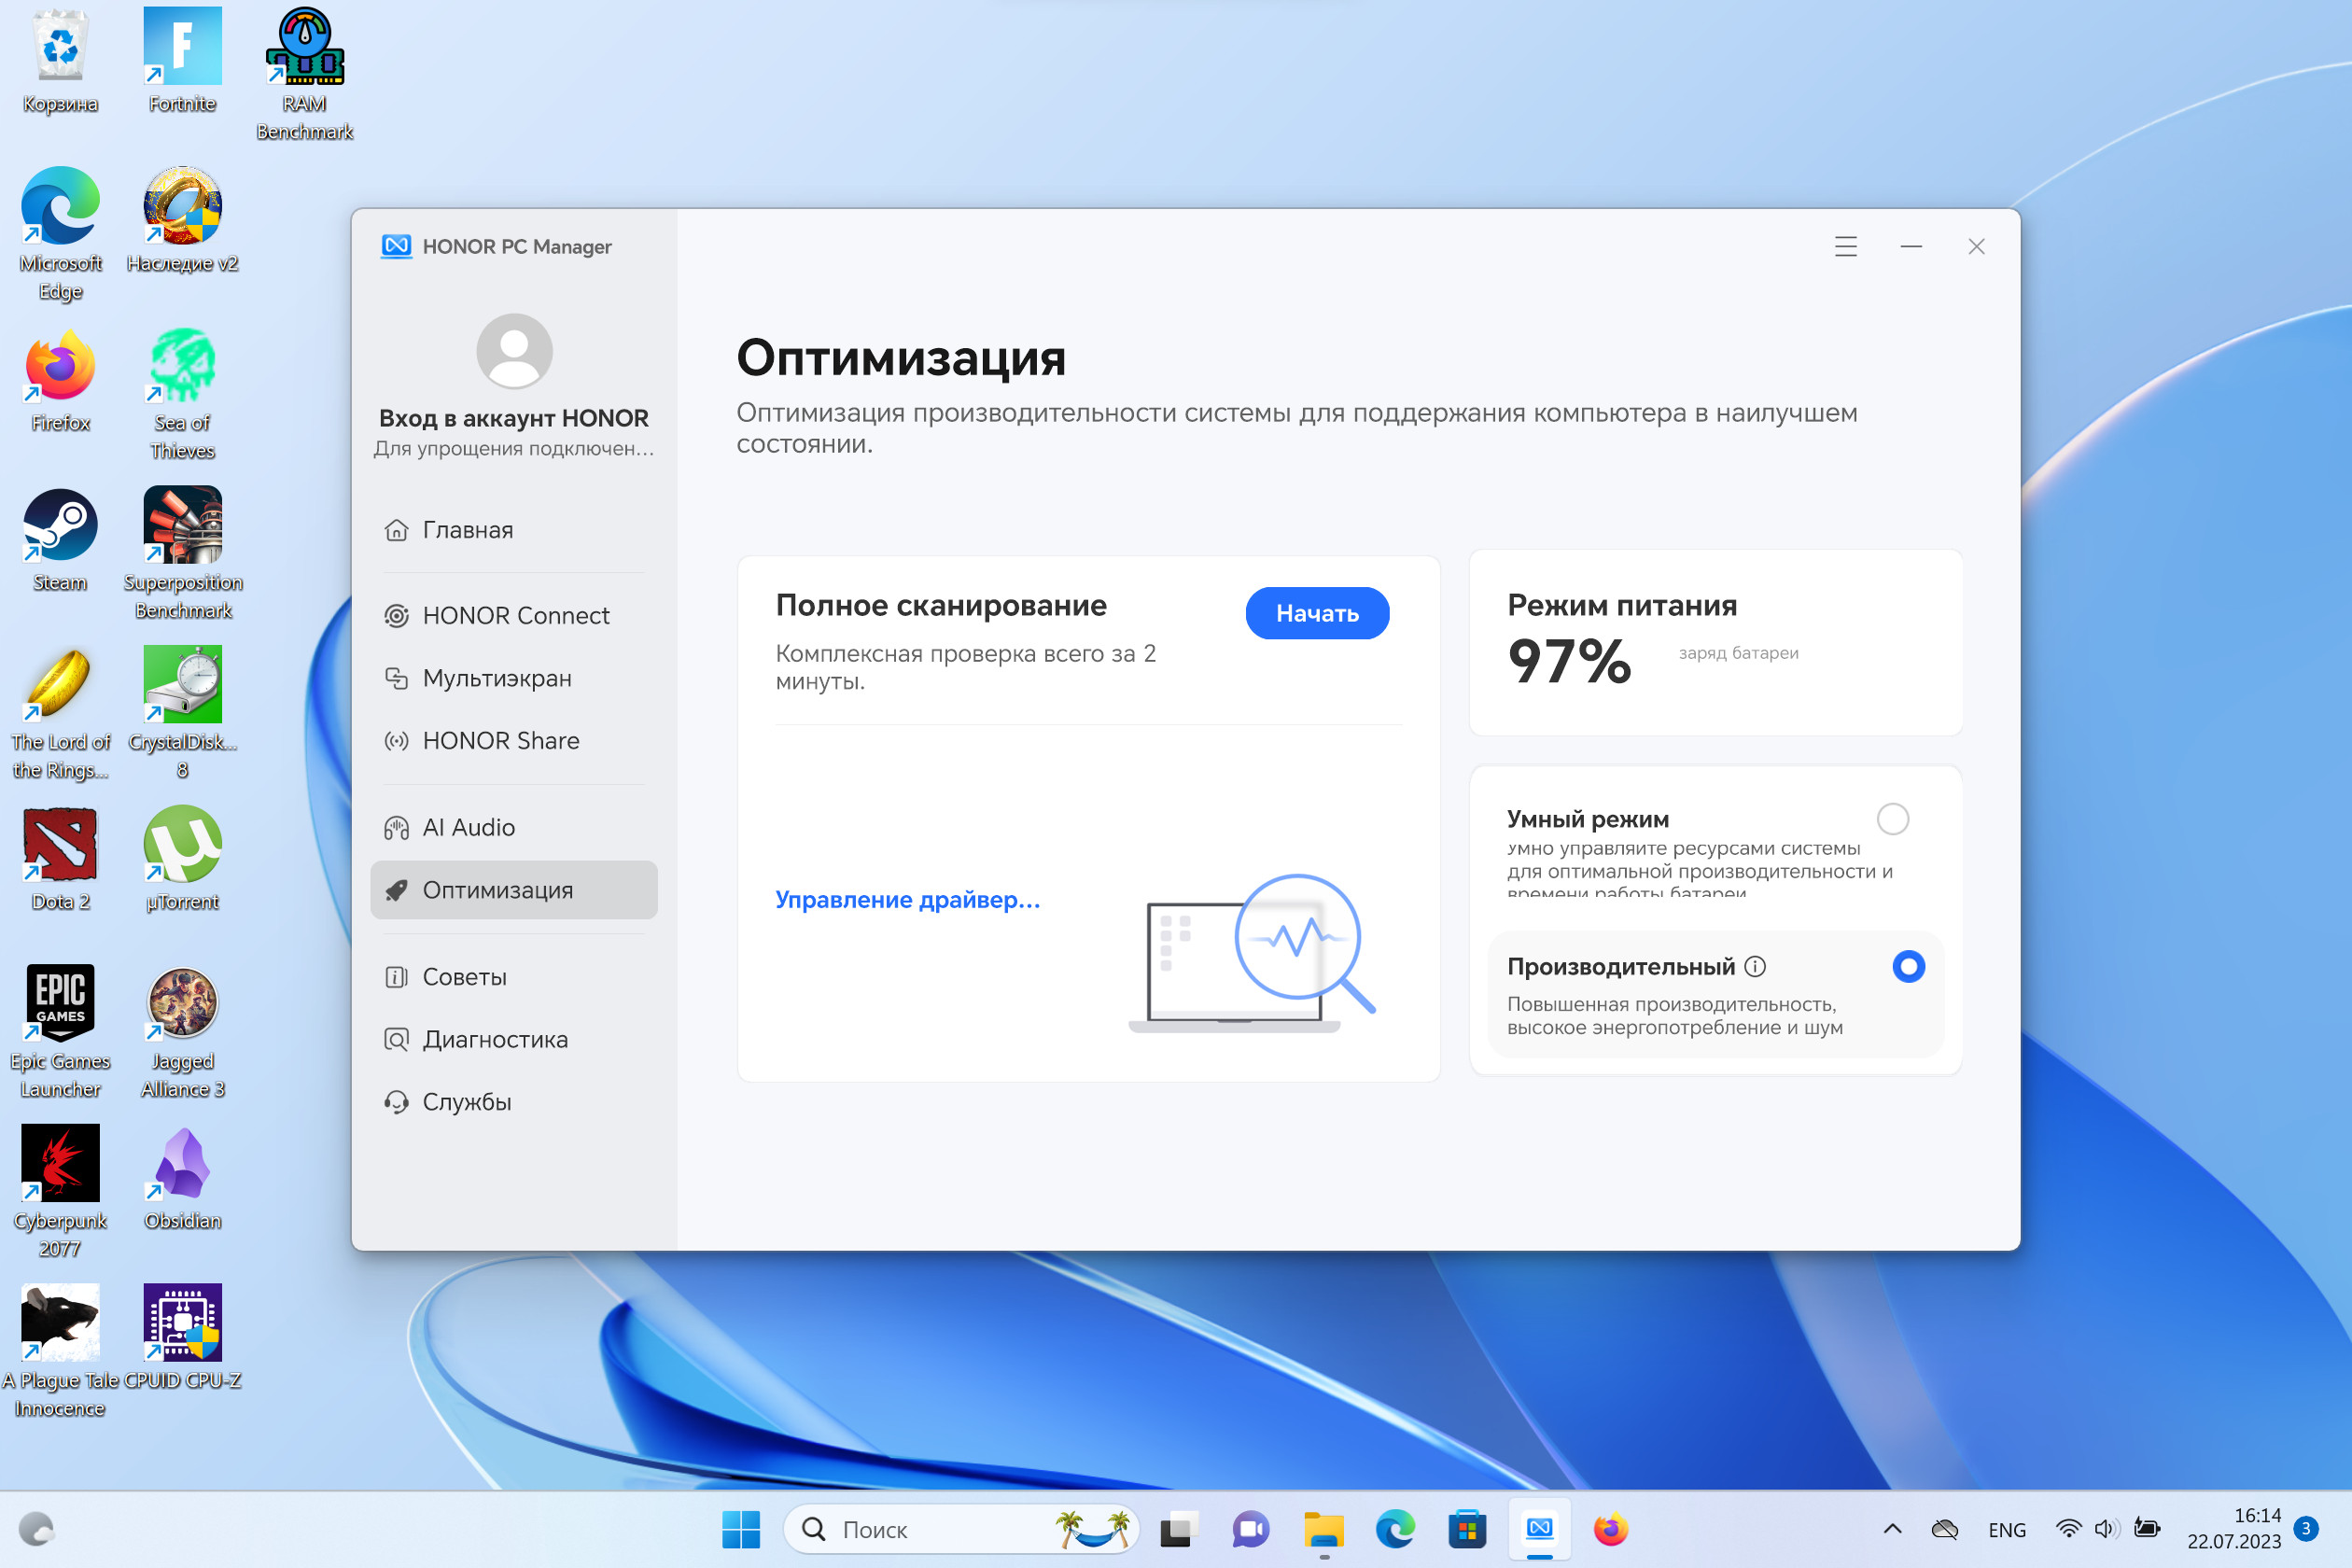2352x1568 pixels.
Task: Open the Firefox desktop shortcut
Action: pyautogui.click(x=60, y=380)
